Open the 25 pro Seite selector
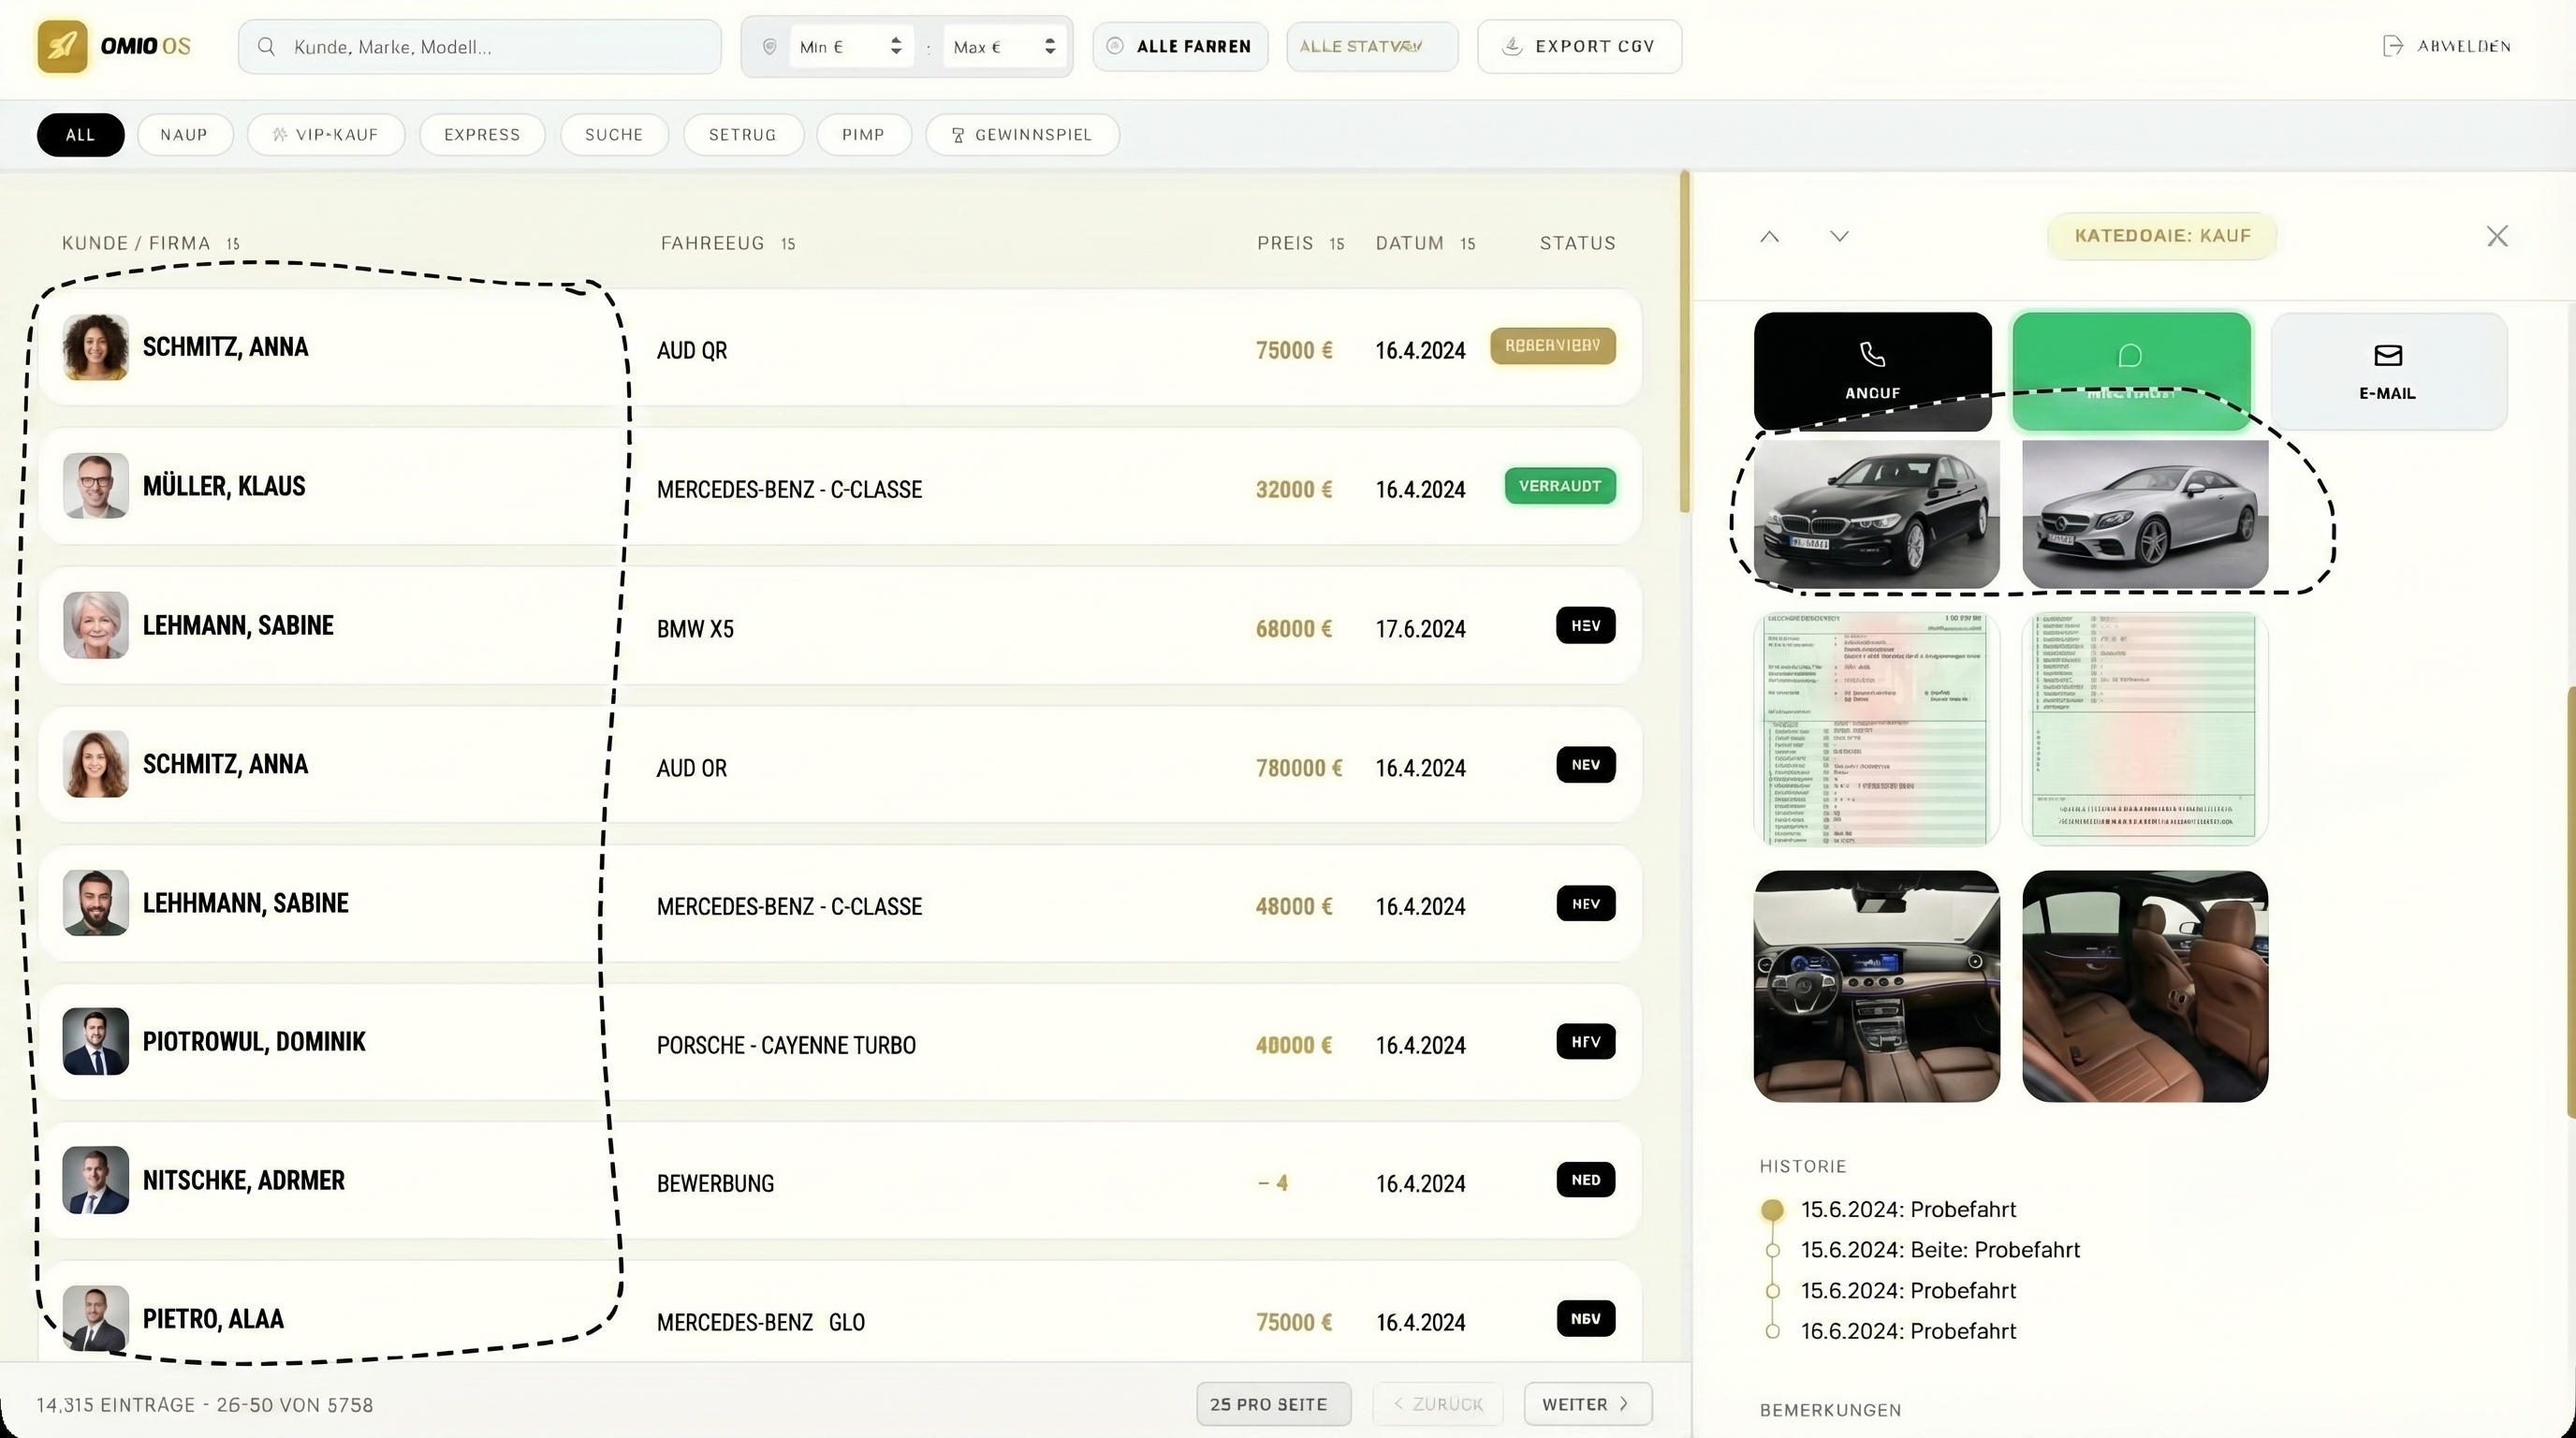 (x=1272, y=1404)
